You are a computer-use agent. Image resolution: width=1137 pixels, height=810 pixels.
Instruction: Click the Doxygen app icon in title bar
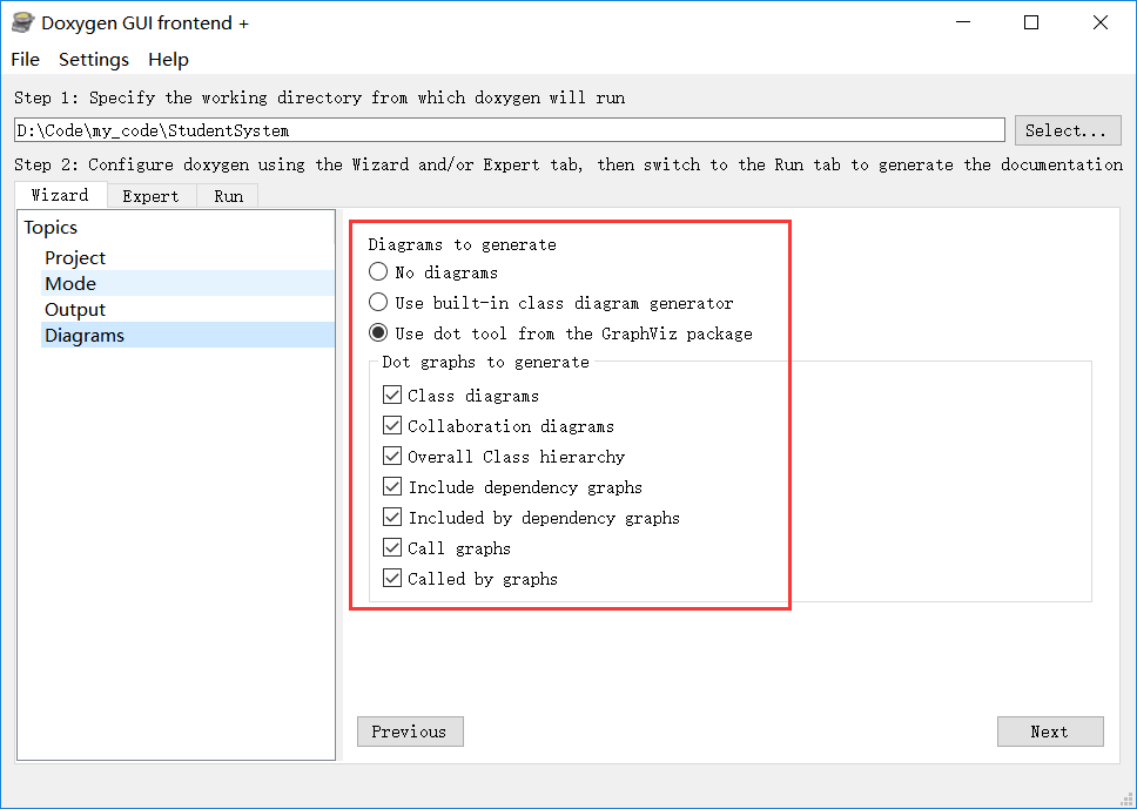pyautogui.click(x=23, y=23)
